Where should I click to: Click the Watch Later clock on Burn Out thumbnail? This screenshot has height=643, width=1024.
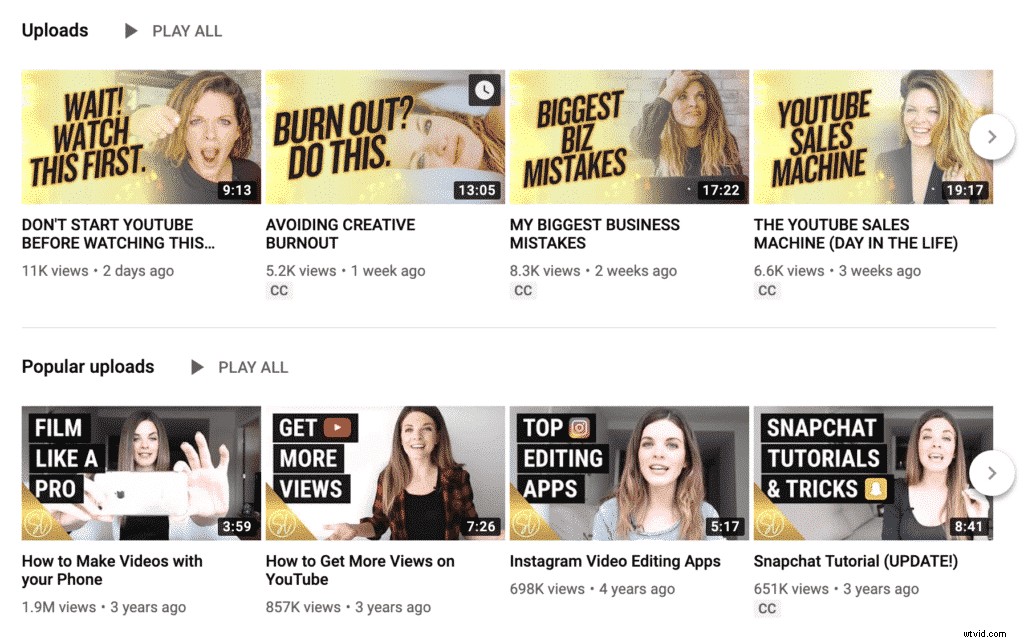(x=483, y=90)
